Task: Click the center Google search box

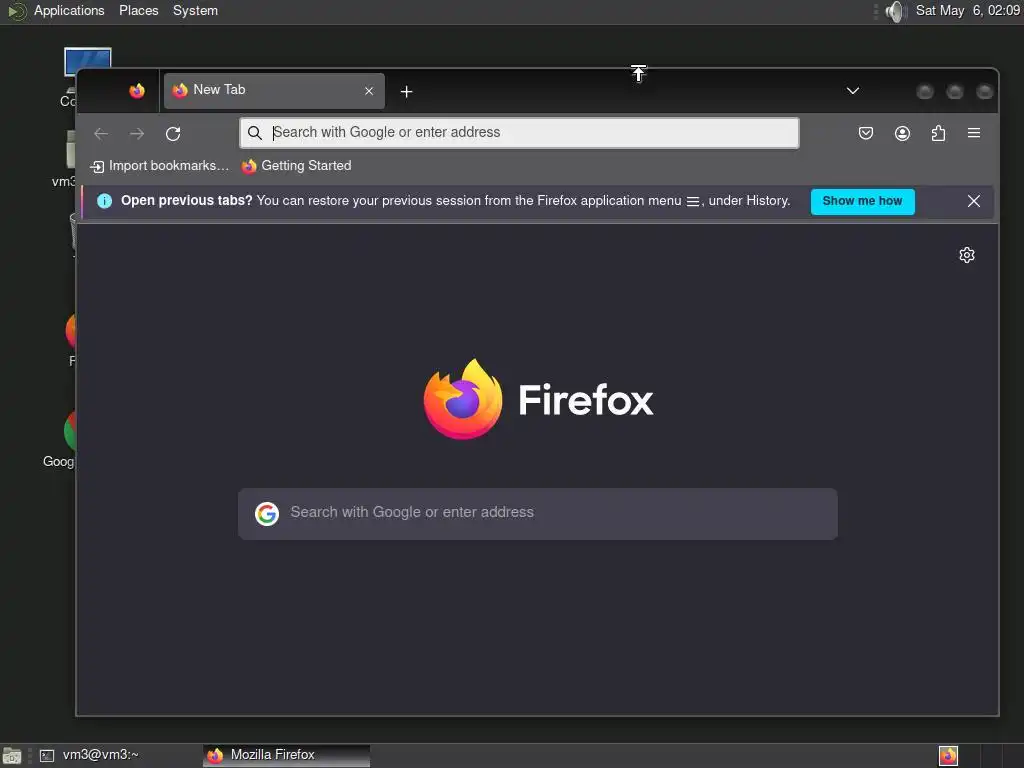Action: pos(537,513)
